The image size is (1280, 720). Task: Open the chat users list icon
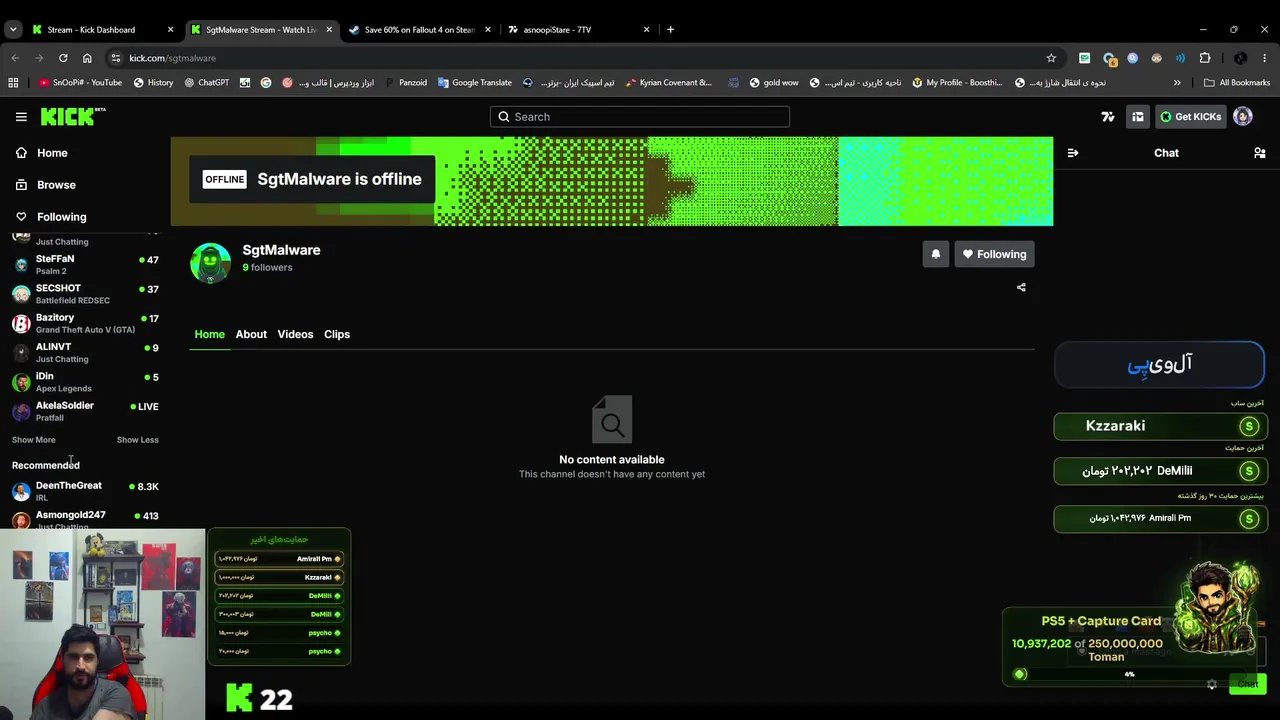click(x=1260, y=153)
